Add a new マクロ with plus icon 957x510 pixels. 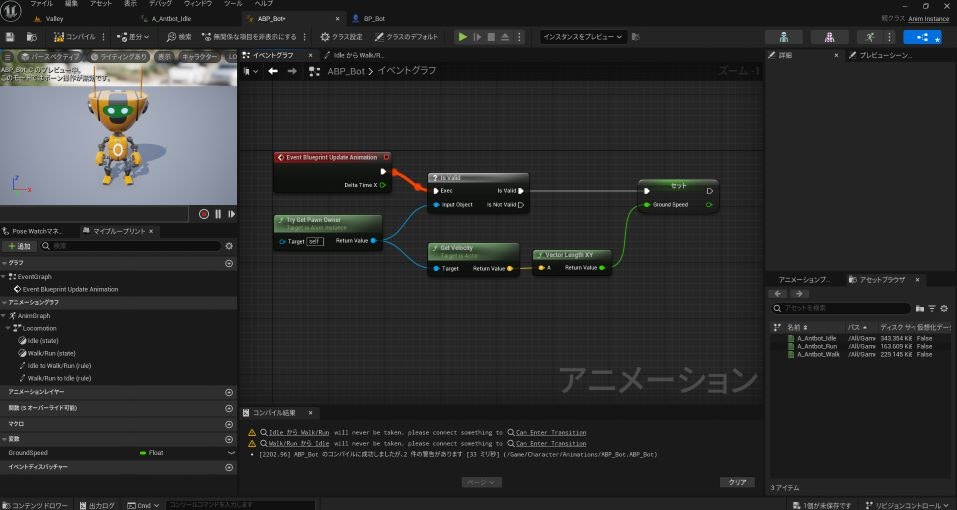tap(229, 423)
